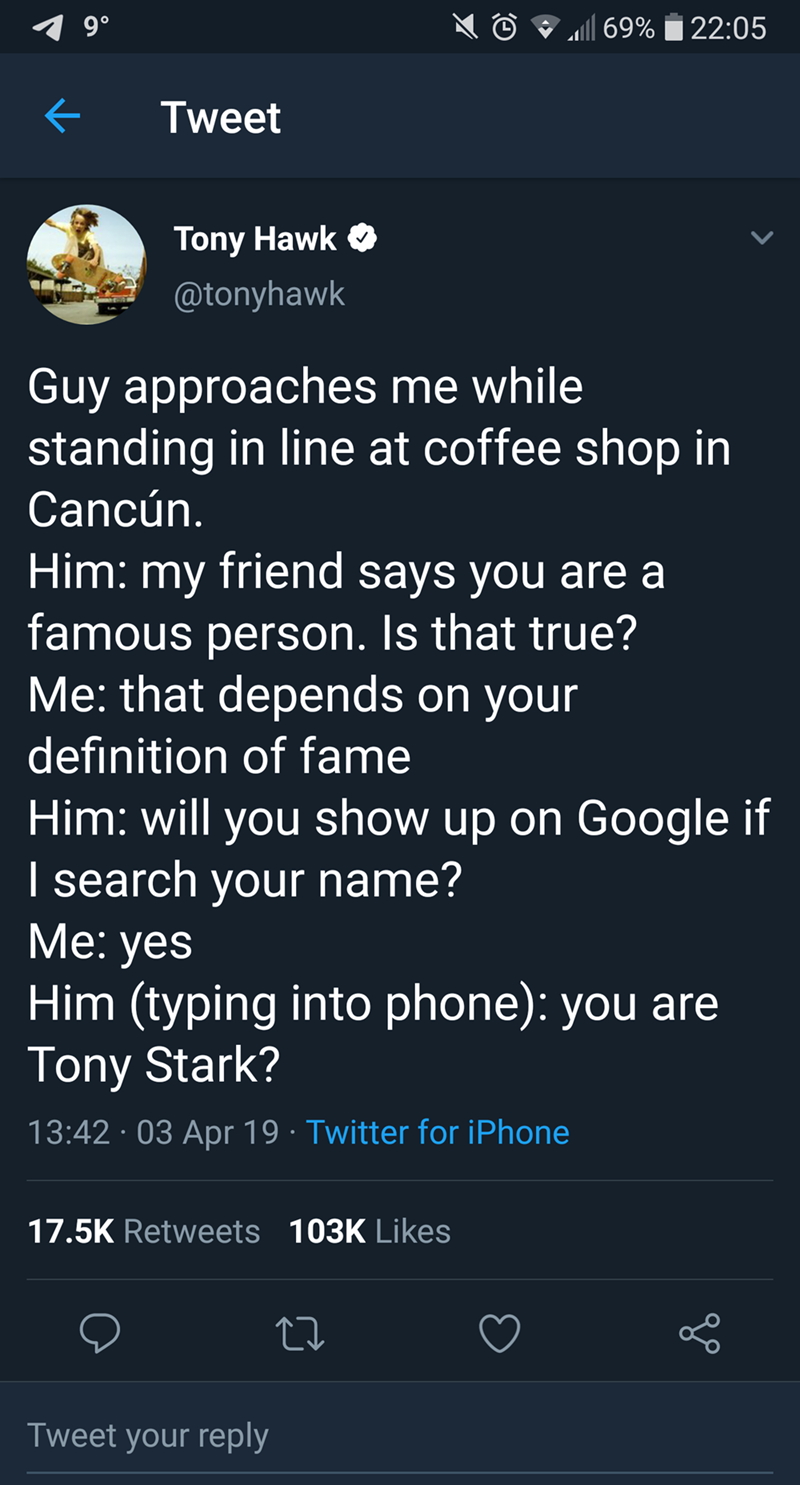Screen dimensions: 800x1485
Task: Retweet this tweet
Action: pyautogui.click(x=299, y=1332)
